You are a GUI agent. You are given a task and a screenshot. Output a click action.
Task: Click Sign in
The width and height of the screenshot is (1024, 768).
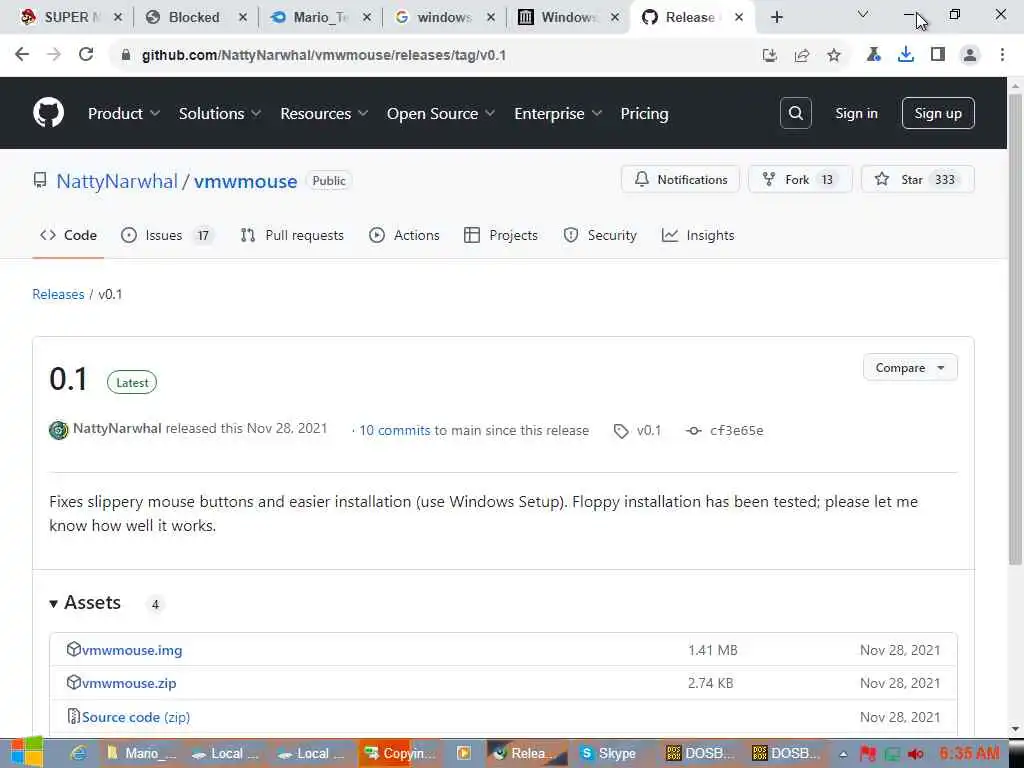click(x=856, y=113)
